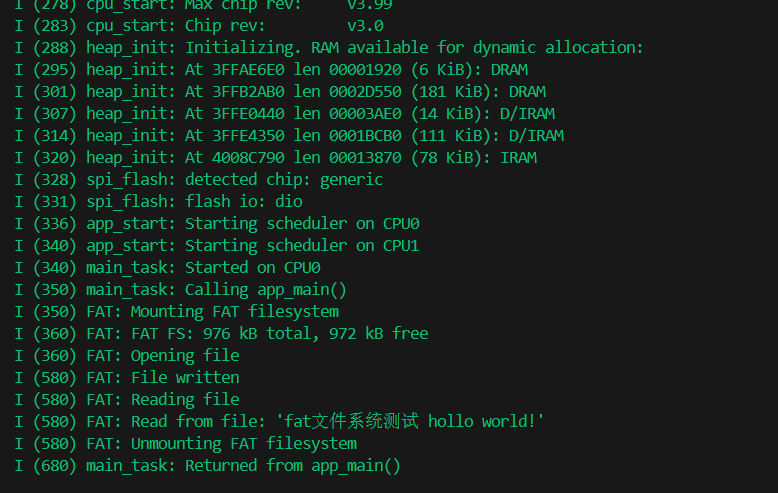Click the 'FAT: Opening file' log line

pyautogui.click(x=127, y=356)
